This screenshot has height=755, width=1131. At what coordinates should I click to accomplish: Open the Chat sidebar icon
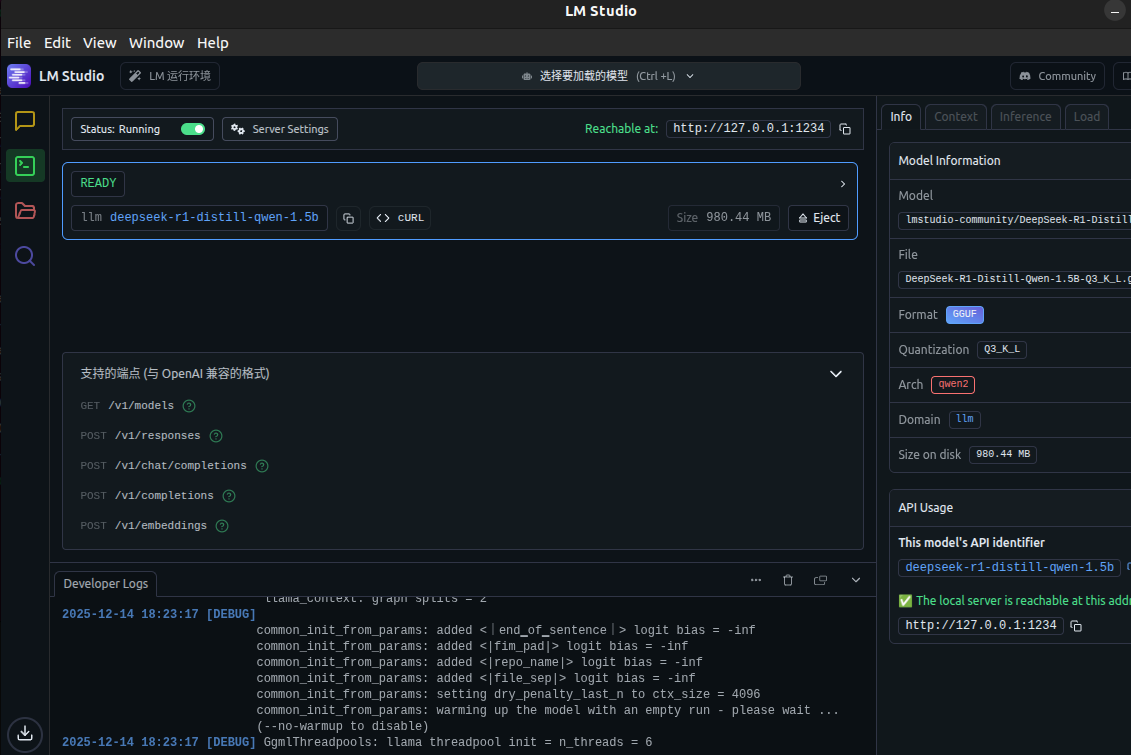click(x=25, y=120)
